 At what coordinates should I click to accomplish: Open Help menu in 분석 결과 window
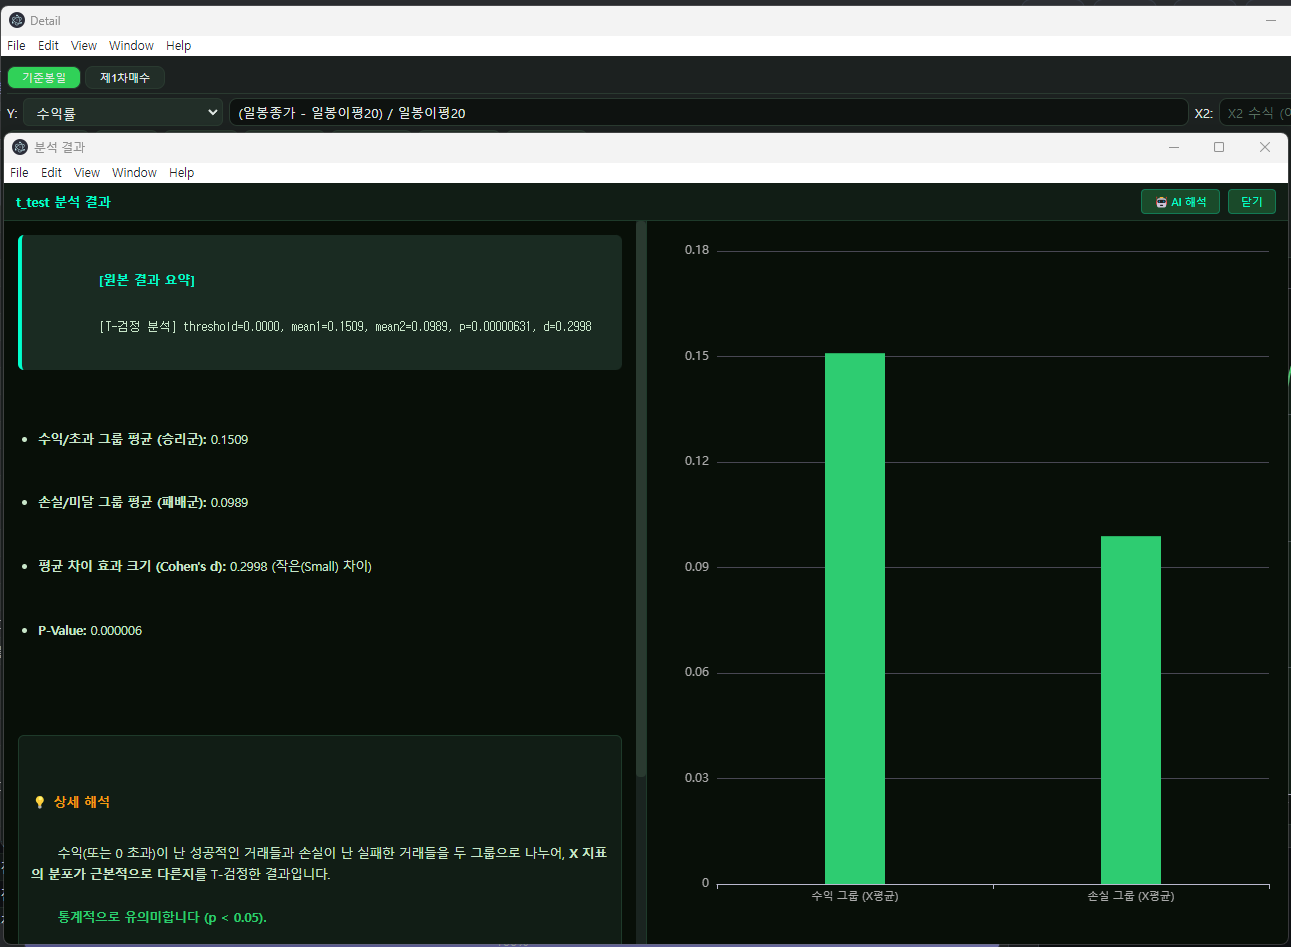[x=181, y=172]
